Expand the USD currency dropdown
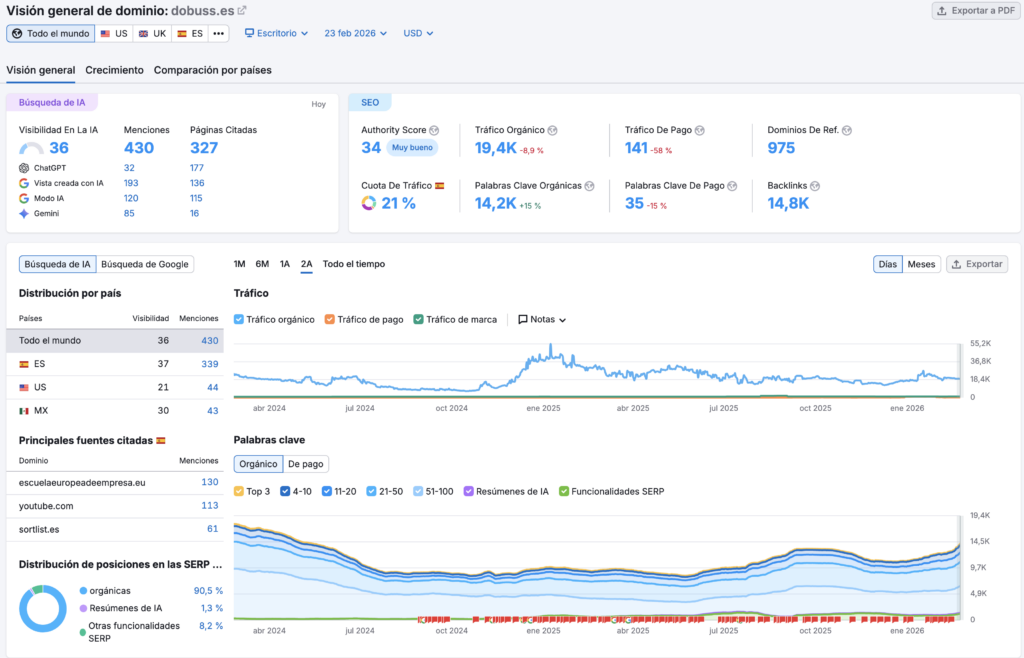The width and height of the screenshot is (1024, 658). click(418, 33)
